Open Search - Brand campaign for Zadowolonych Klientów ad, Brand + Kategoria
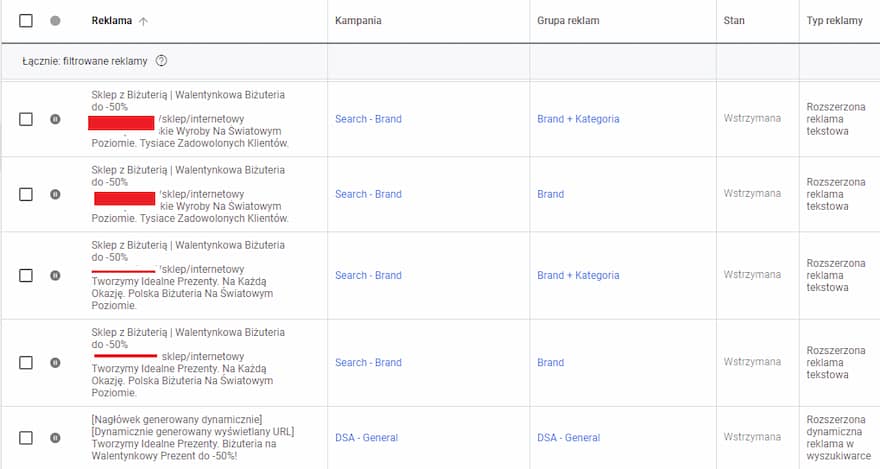Screen dimensions: 880x469 tap(368, 119)
